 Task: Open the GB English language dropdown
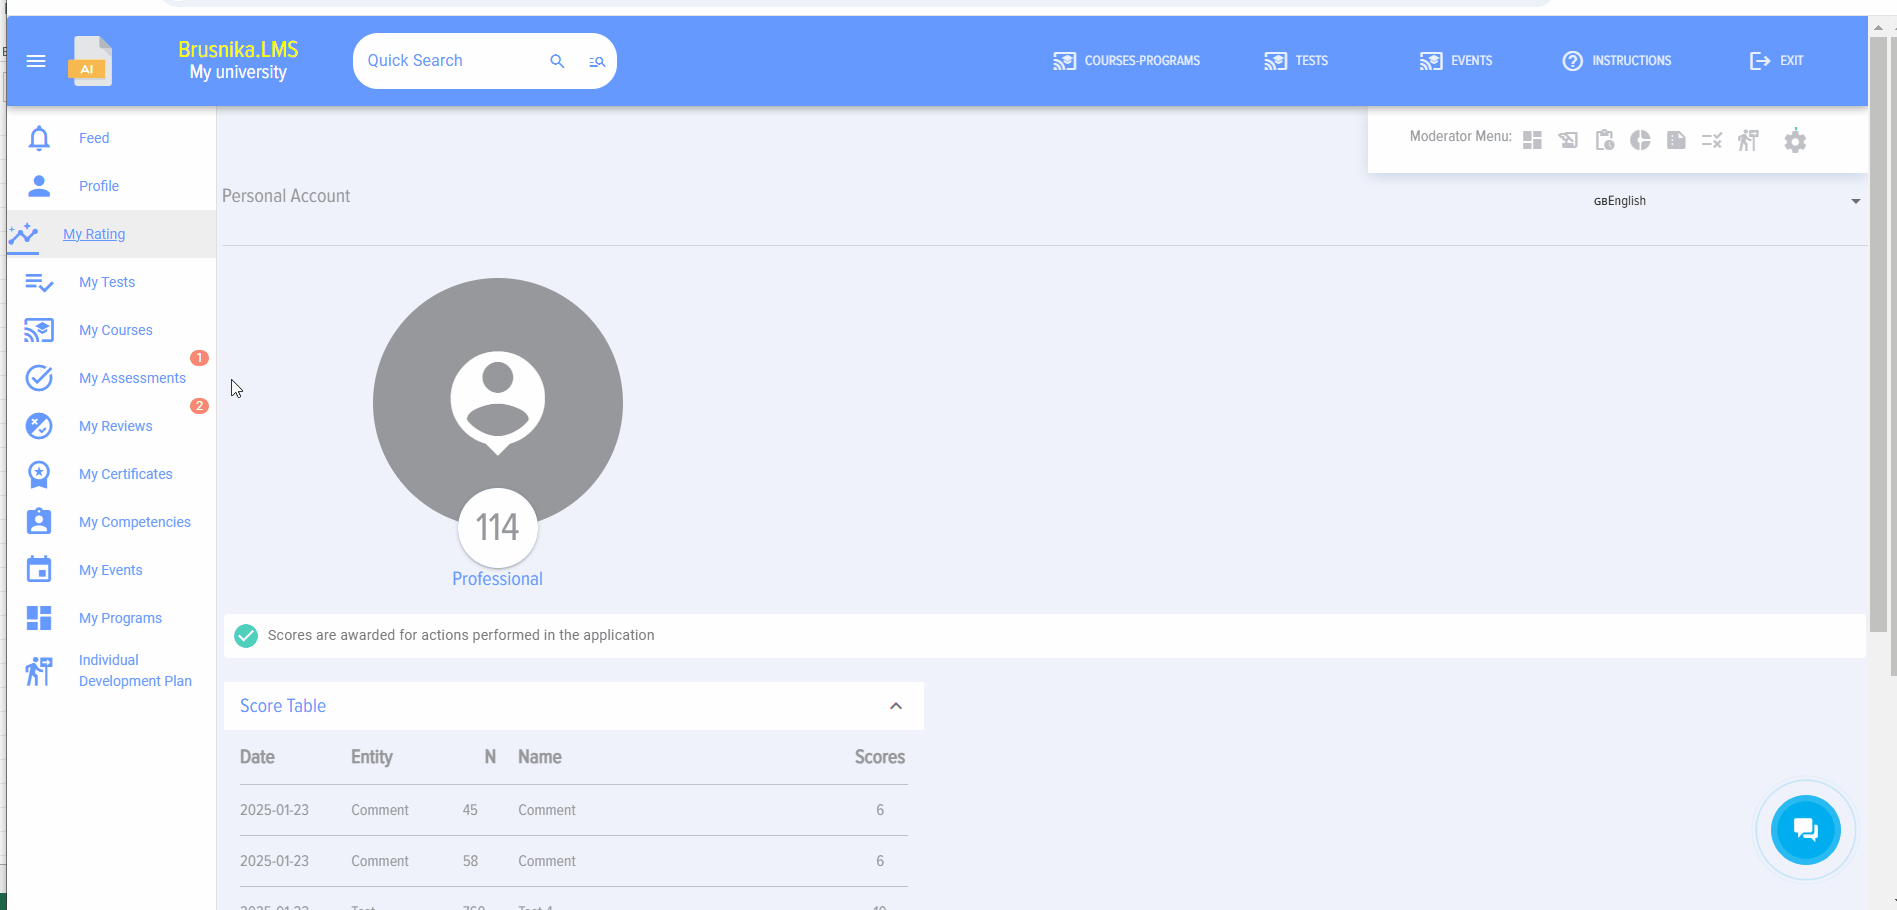[1727, 201]
